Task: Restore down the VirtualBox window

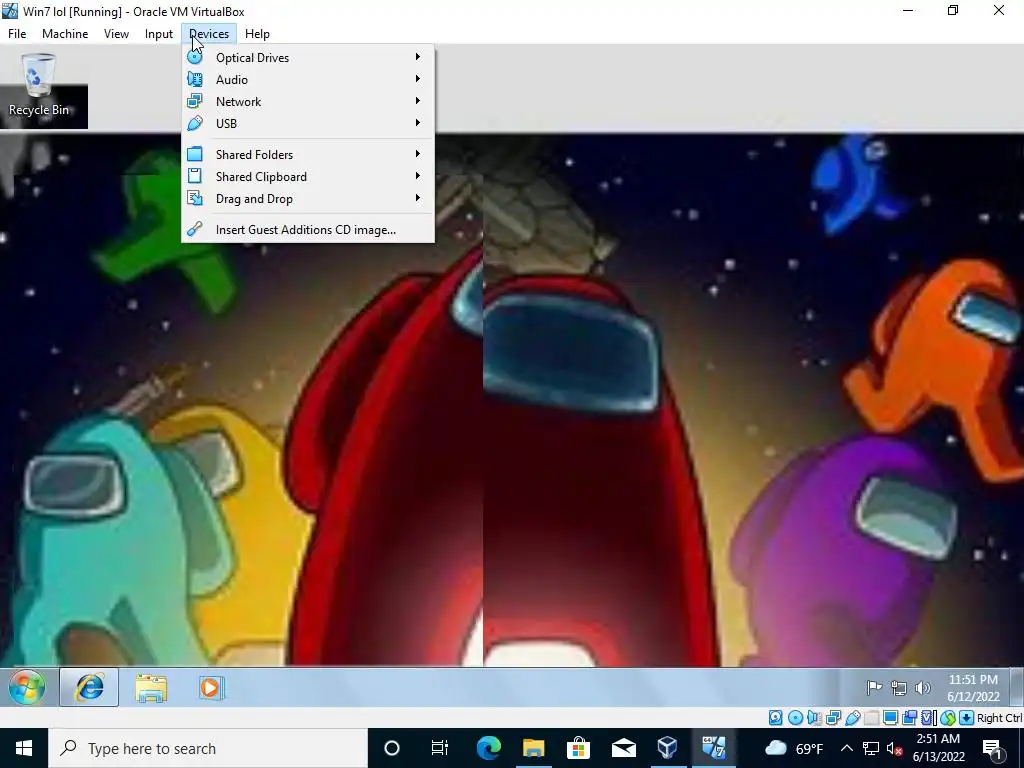Action: click(953, 10)
